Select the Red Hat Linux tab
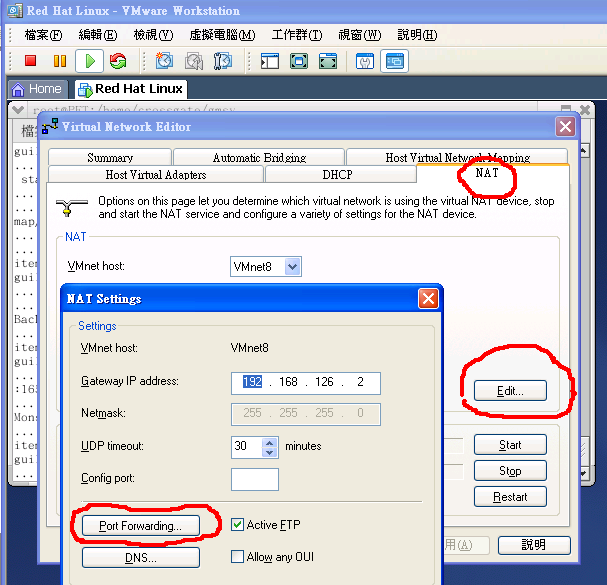607x585 pixels. (131, 89)
